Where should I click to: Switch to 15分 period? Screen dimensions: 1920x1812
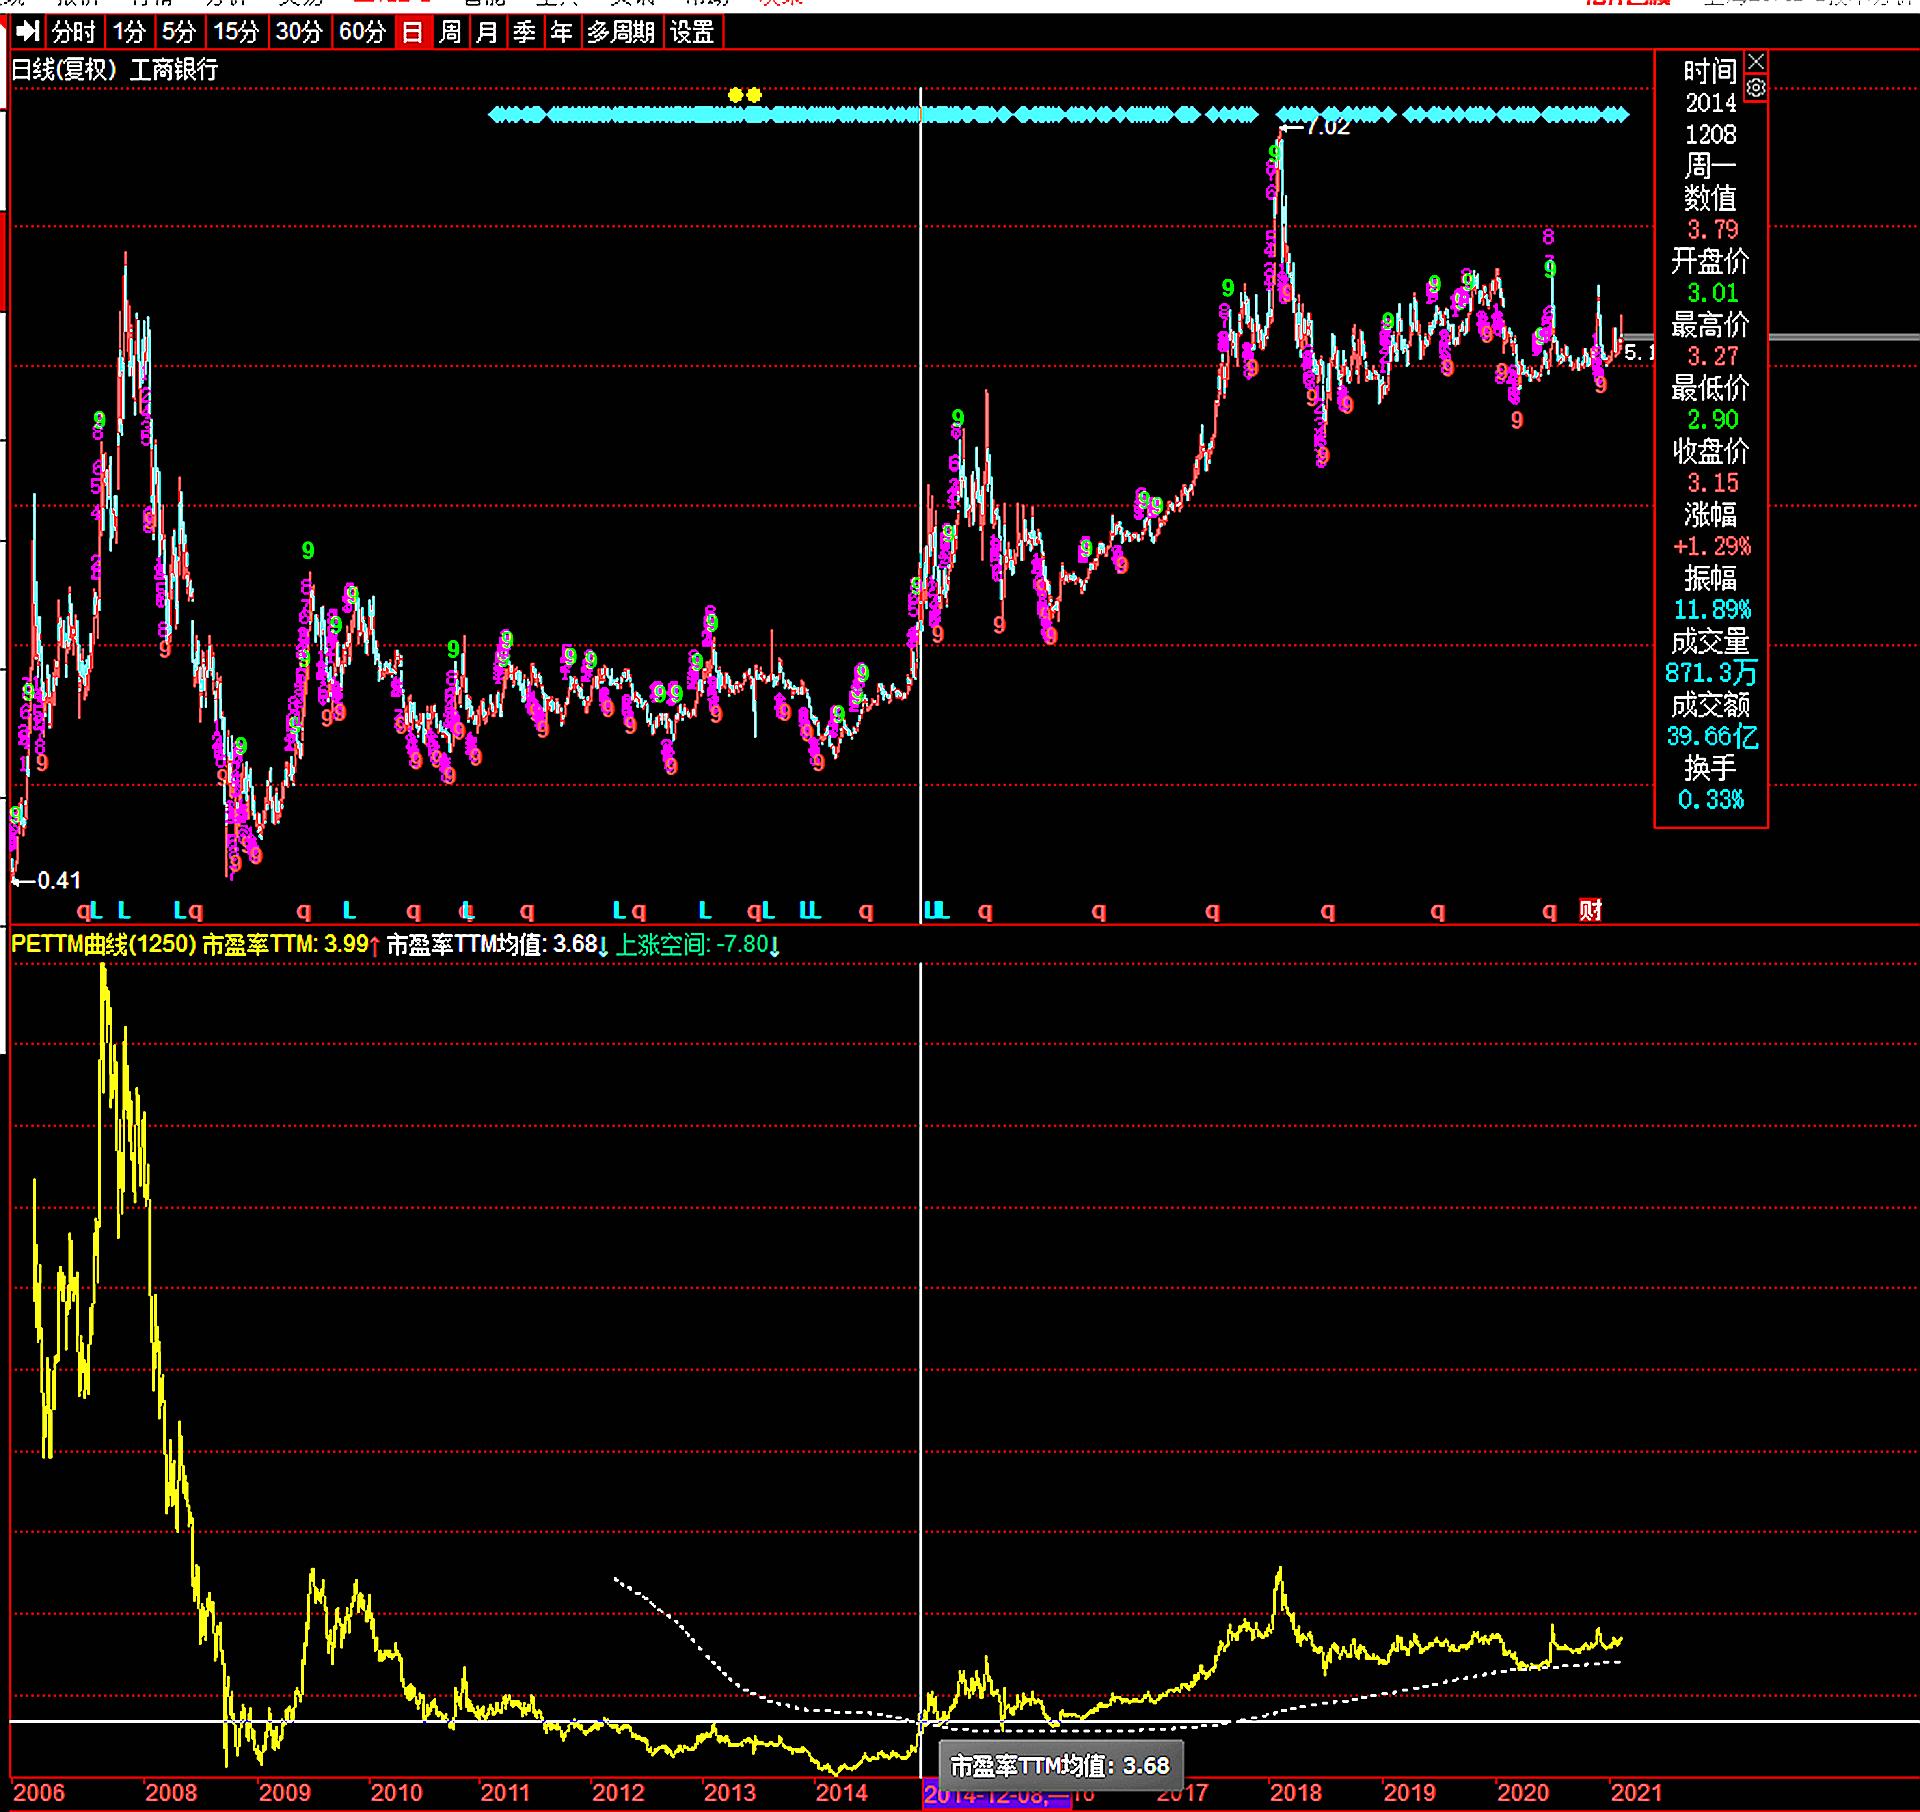click(x=236, y=32)
